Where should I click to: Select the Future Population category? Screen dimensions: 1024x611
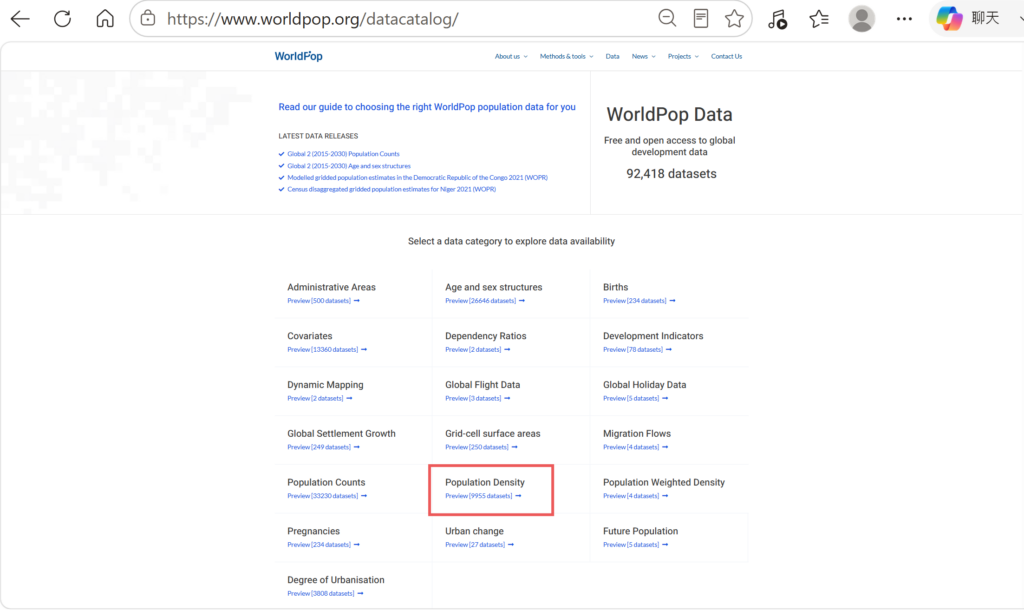(x=640, y=531)
